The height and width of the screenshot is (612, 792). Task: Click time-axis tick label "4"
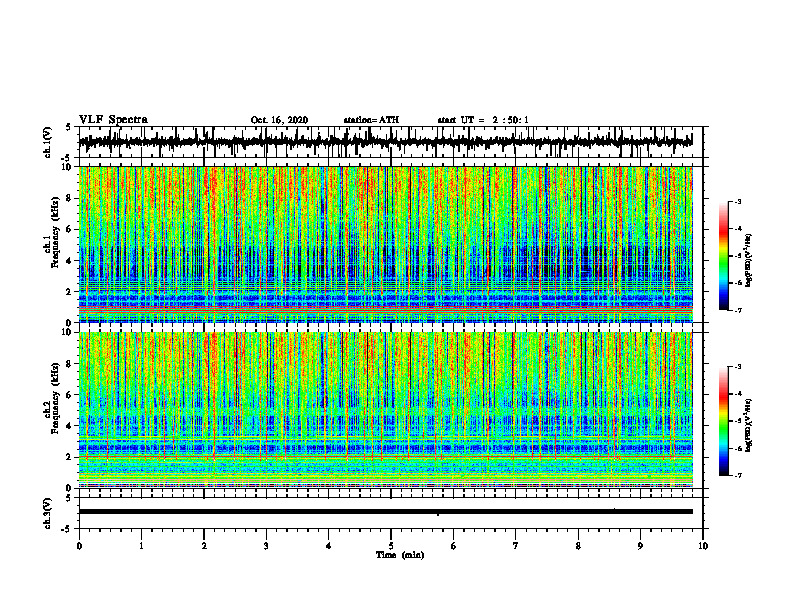point(329,546)
